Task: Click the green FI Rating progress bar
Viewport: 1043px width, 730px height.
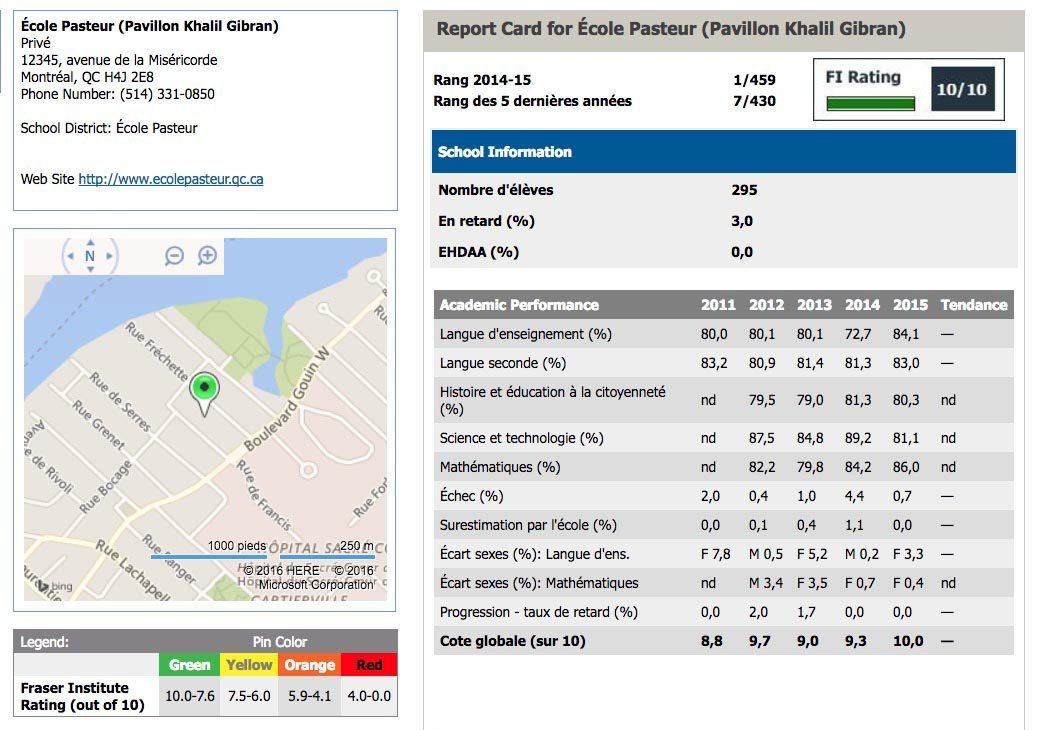Action: pos(870,103)
